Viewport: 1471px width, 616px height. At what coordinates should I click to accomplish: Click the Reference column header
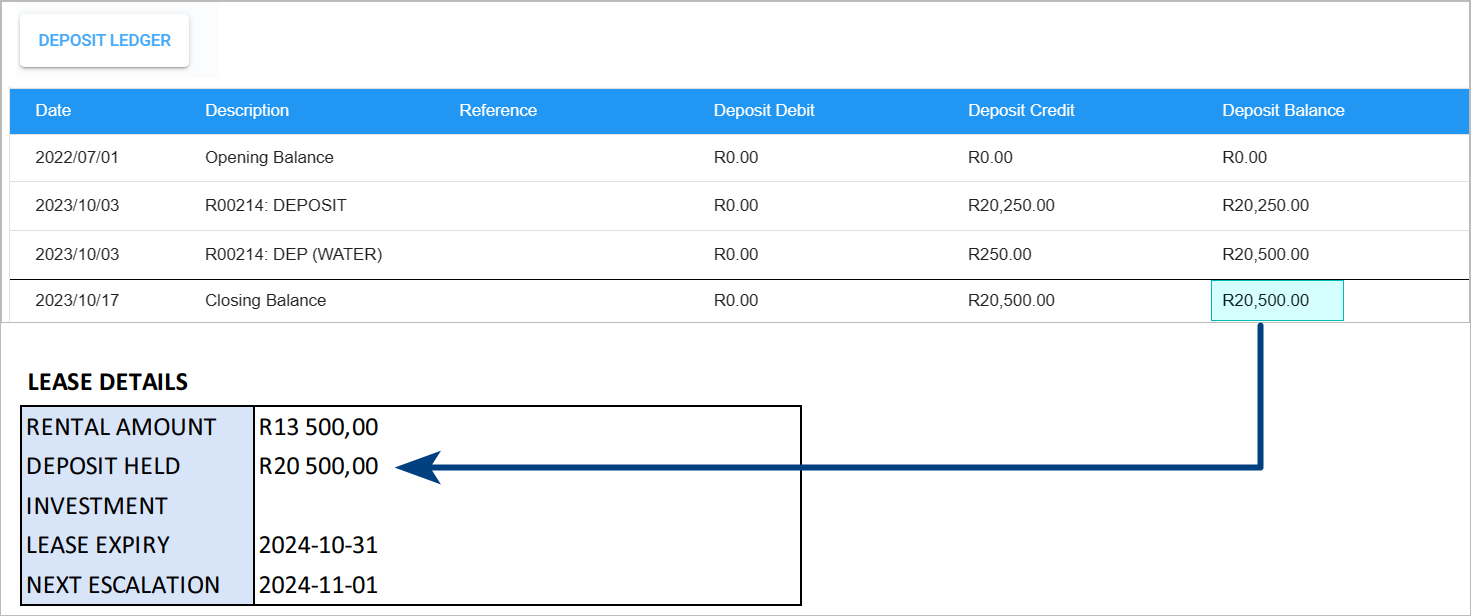click(x=498, y=110)
